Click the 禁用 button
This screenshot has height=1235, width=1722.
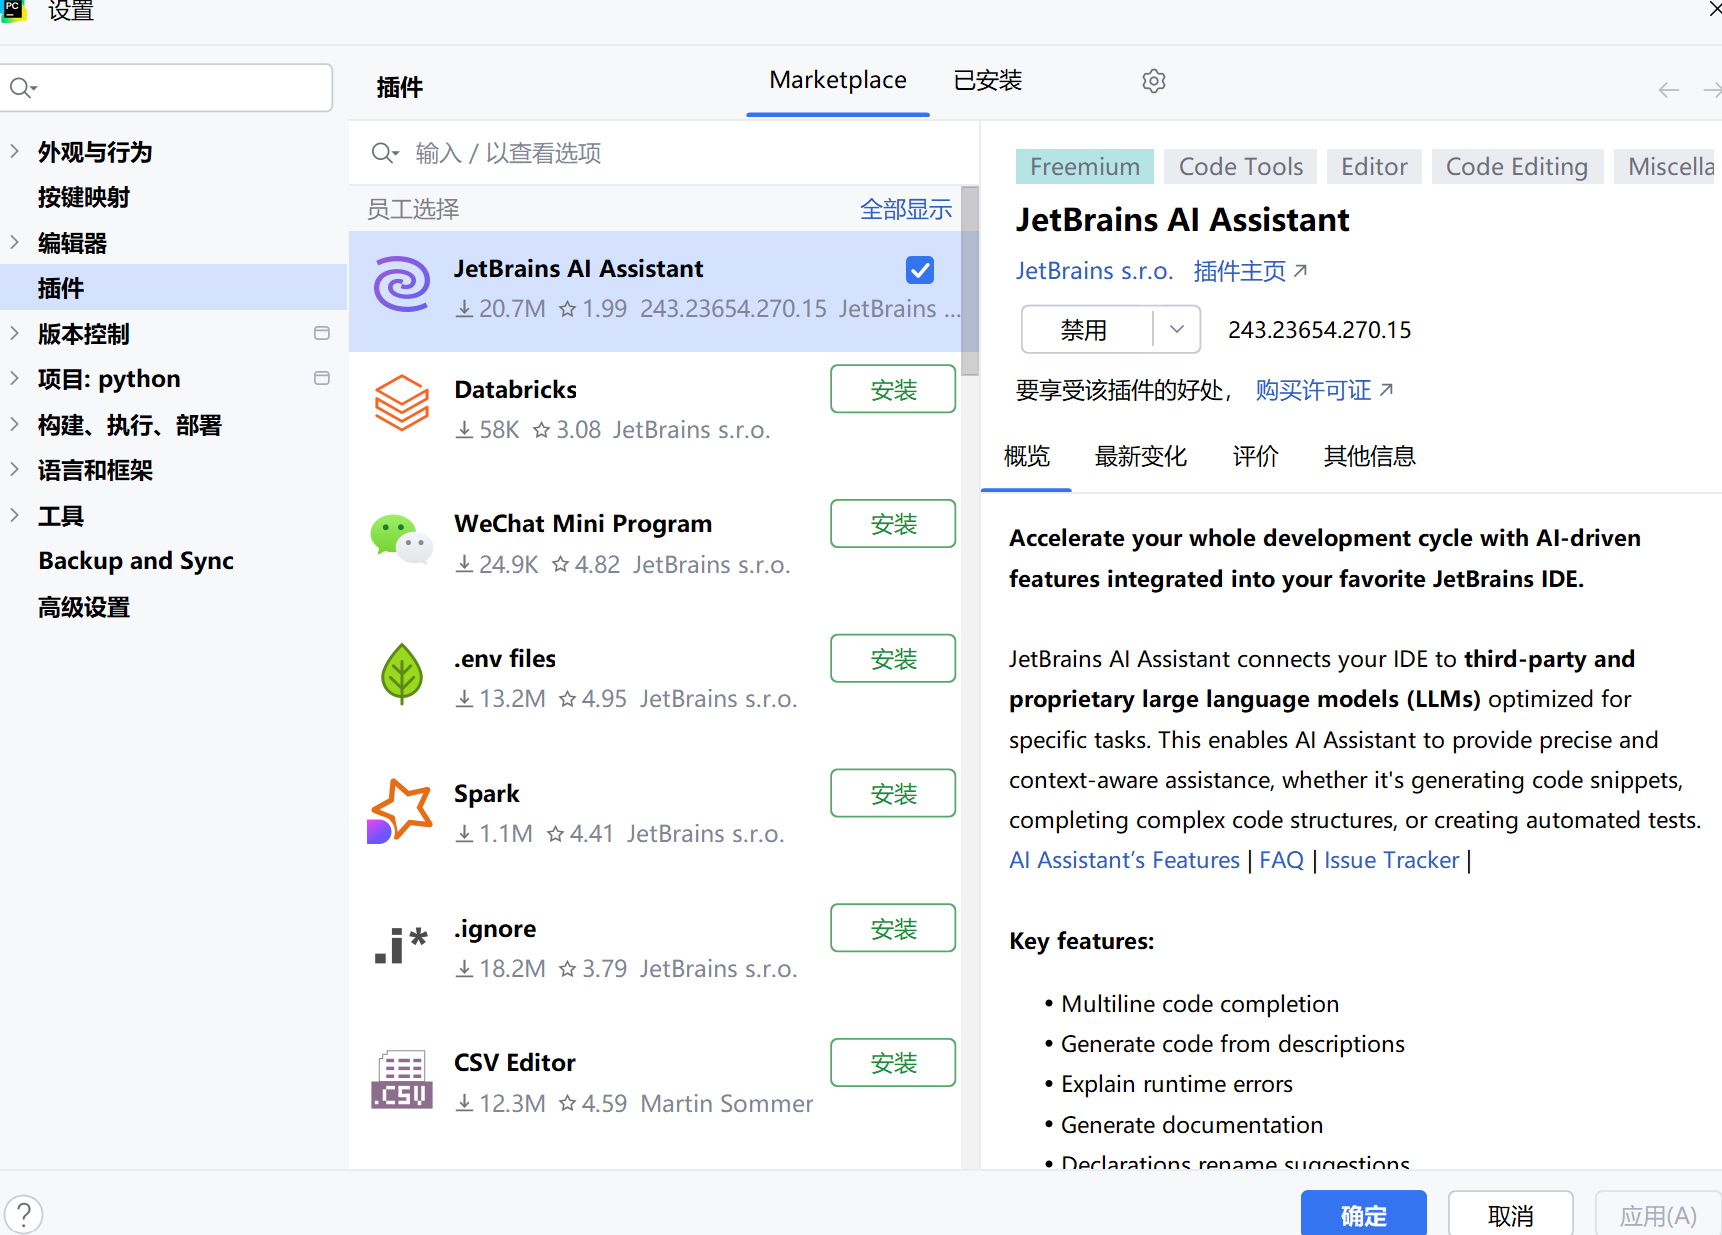click(x=1086, y=329)
